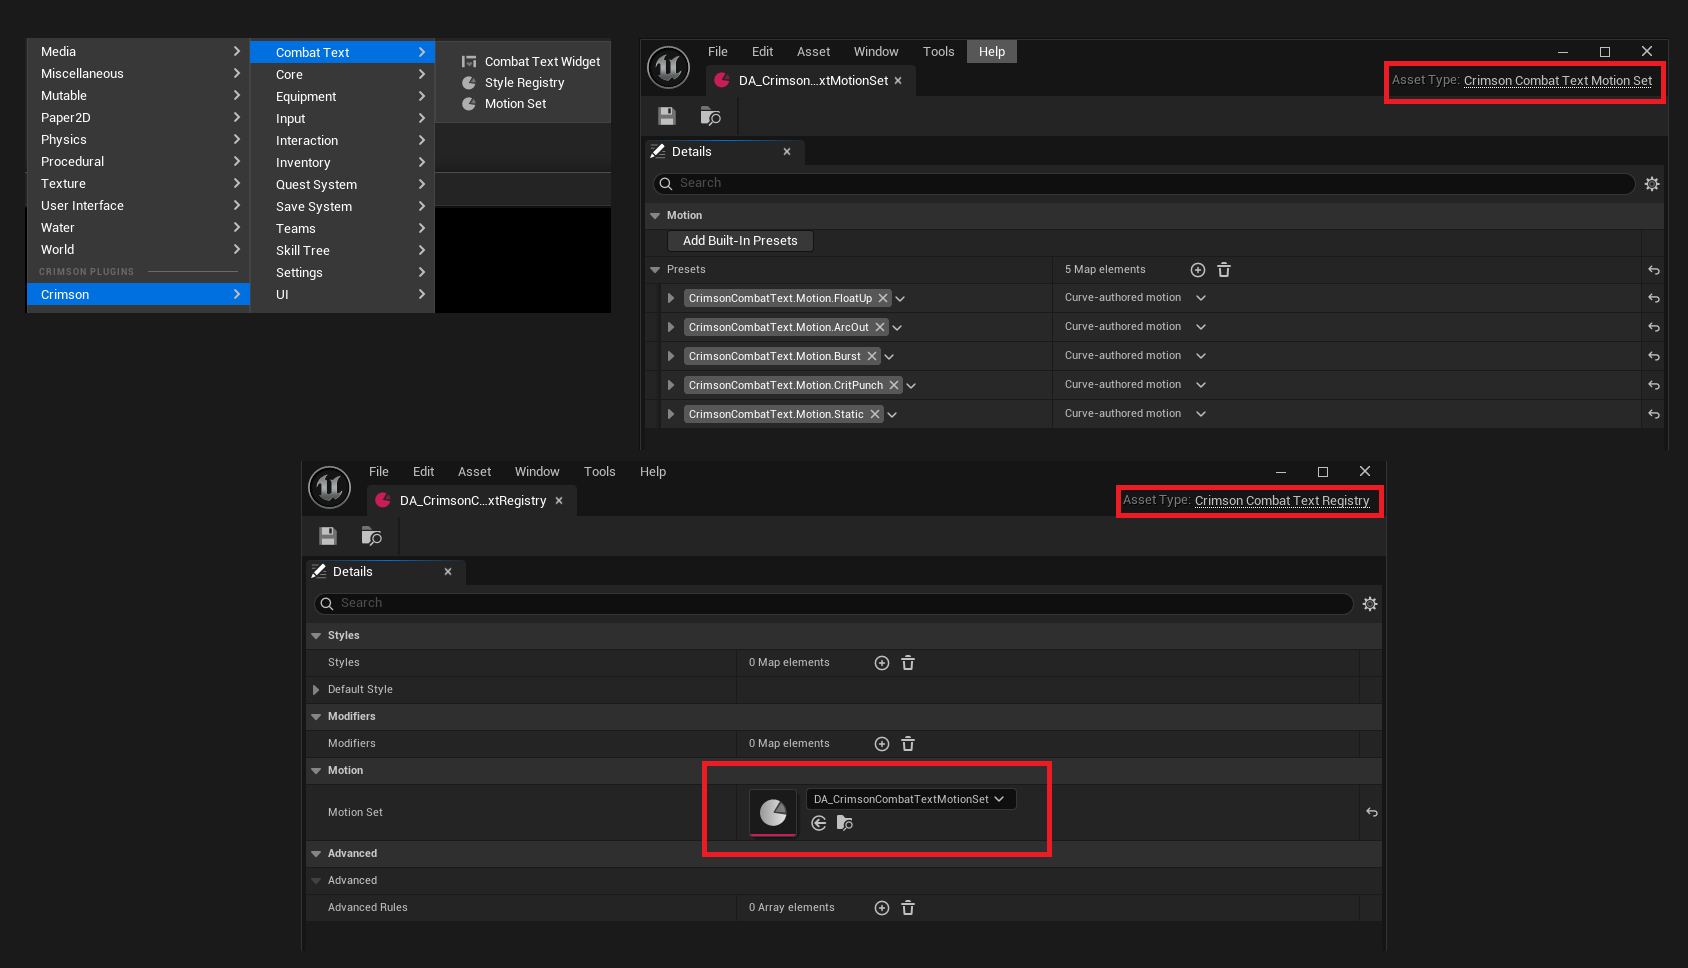Click Details search field in Registry window
This screenshot has width=1688, height=968.
click(x=834, y=604)
